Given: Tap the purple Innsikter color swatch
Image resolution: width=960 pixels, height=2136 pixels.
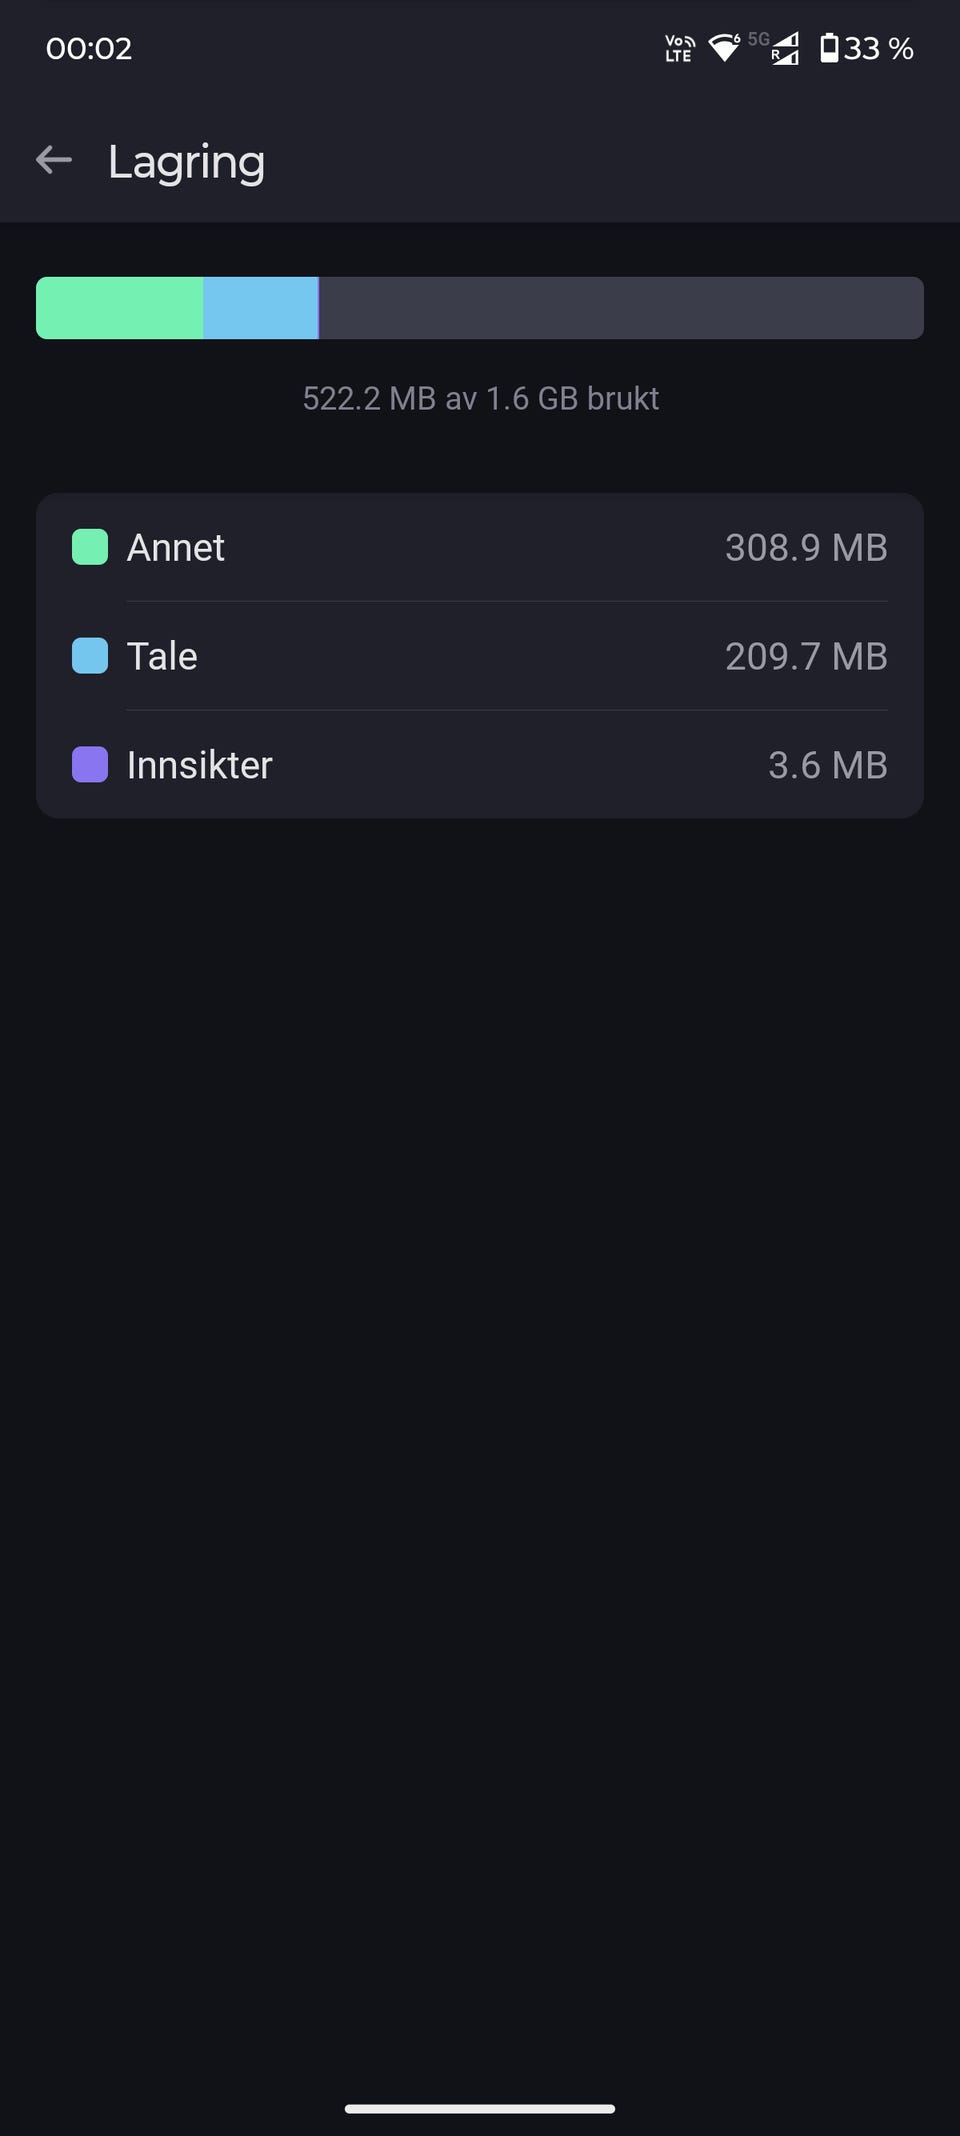Looking at the screenshot, I should [90, 765].
